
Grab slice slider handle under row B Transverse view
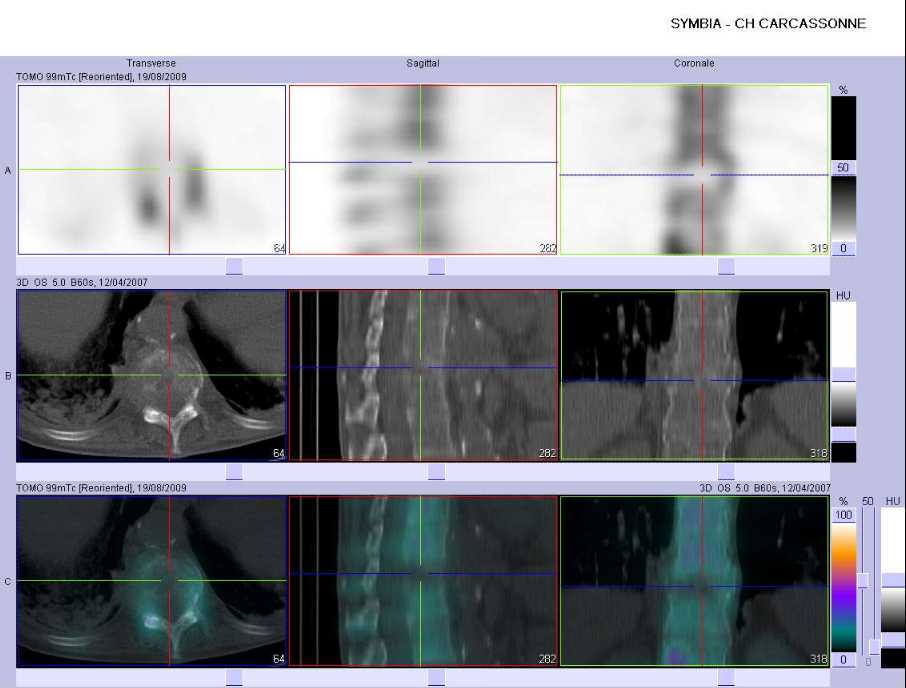click(234, 472)
